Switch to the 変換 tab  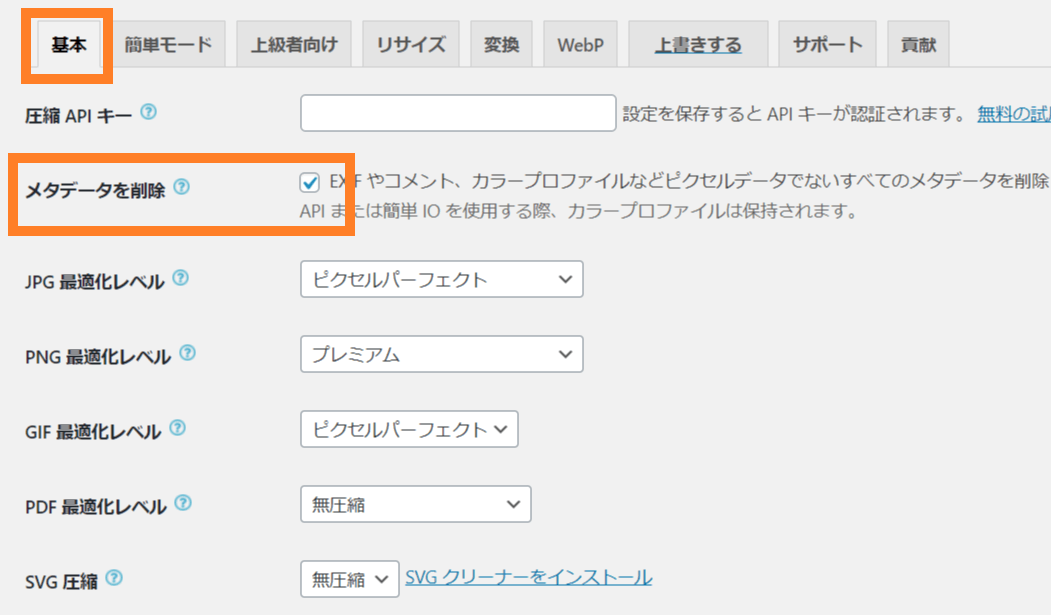coord(501,44)
